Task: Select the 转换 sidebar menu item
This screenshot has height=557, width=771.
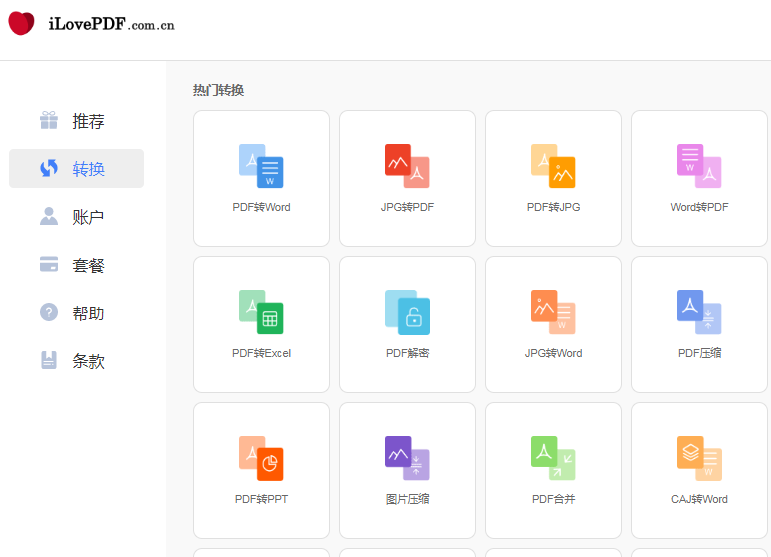Action: 77,169
